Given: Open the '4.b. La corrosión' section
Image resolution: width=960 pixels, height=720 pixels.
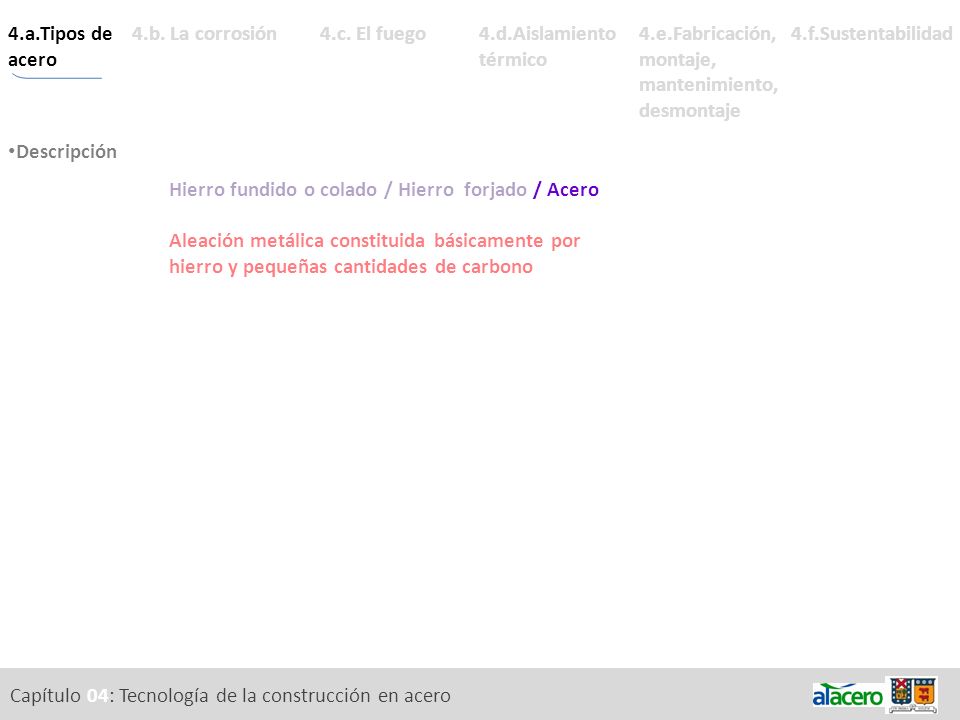Looking at the screenshot, I should point(204,34).
